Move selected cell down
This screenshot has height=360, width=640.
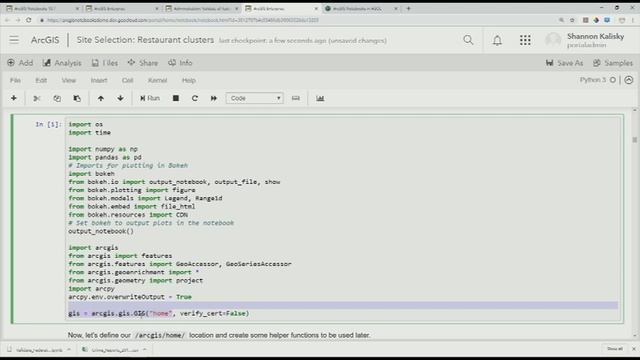pyautogui.click(x=120, y=98)
